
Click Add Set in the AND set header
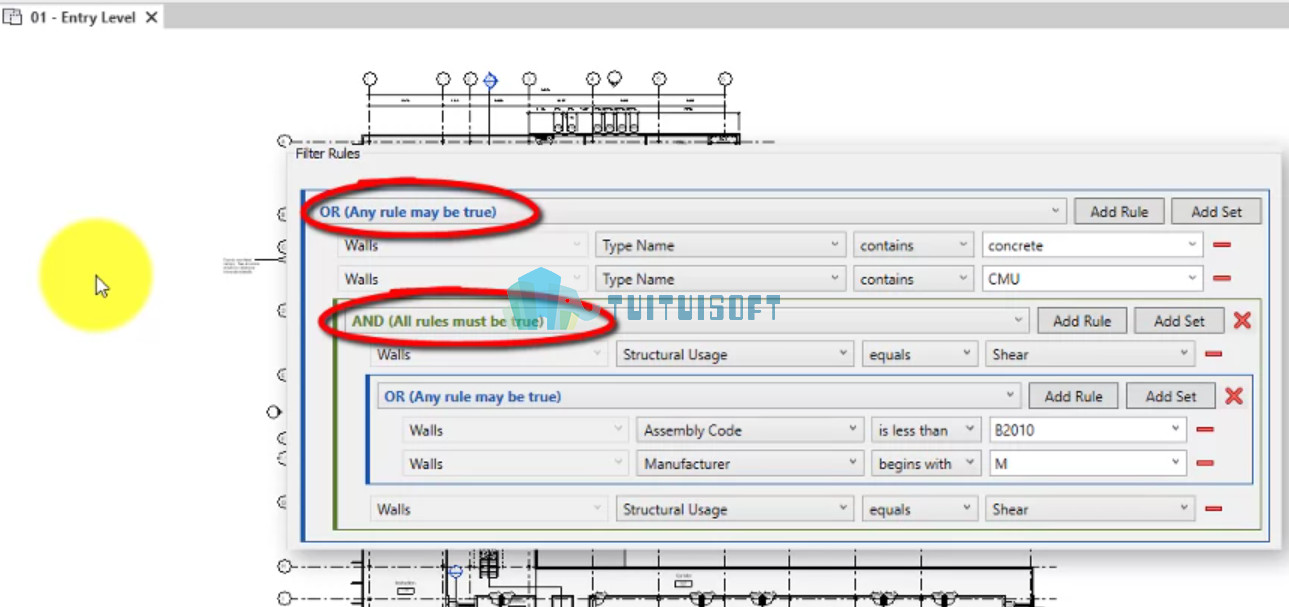click(x=1180, y=321)
